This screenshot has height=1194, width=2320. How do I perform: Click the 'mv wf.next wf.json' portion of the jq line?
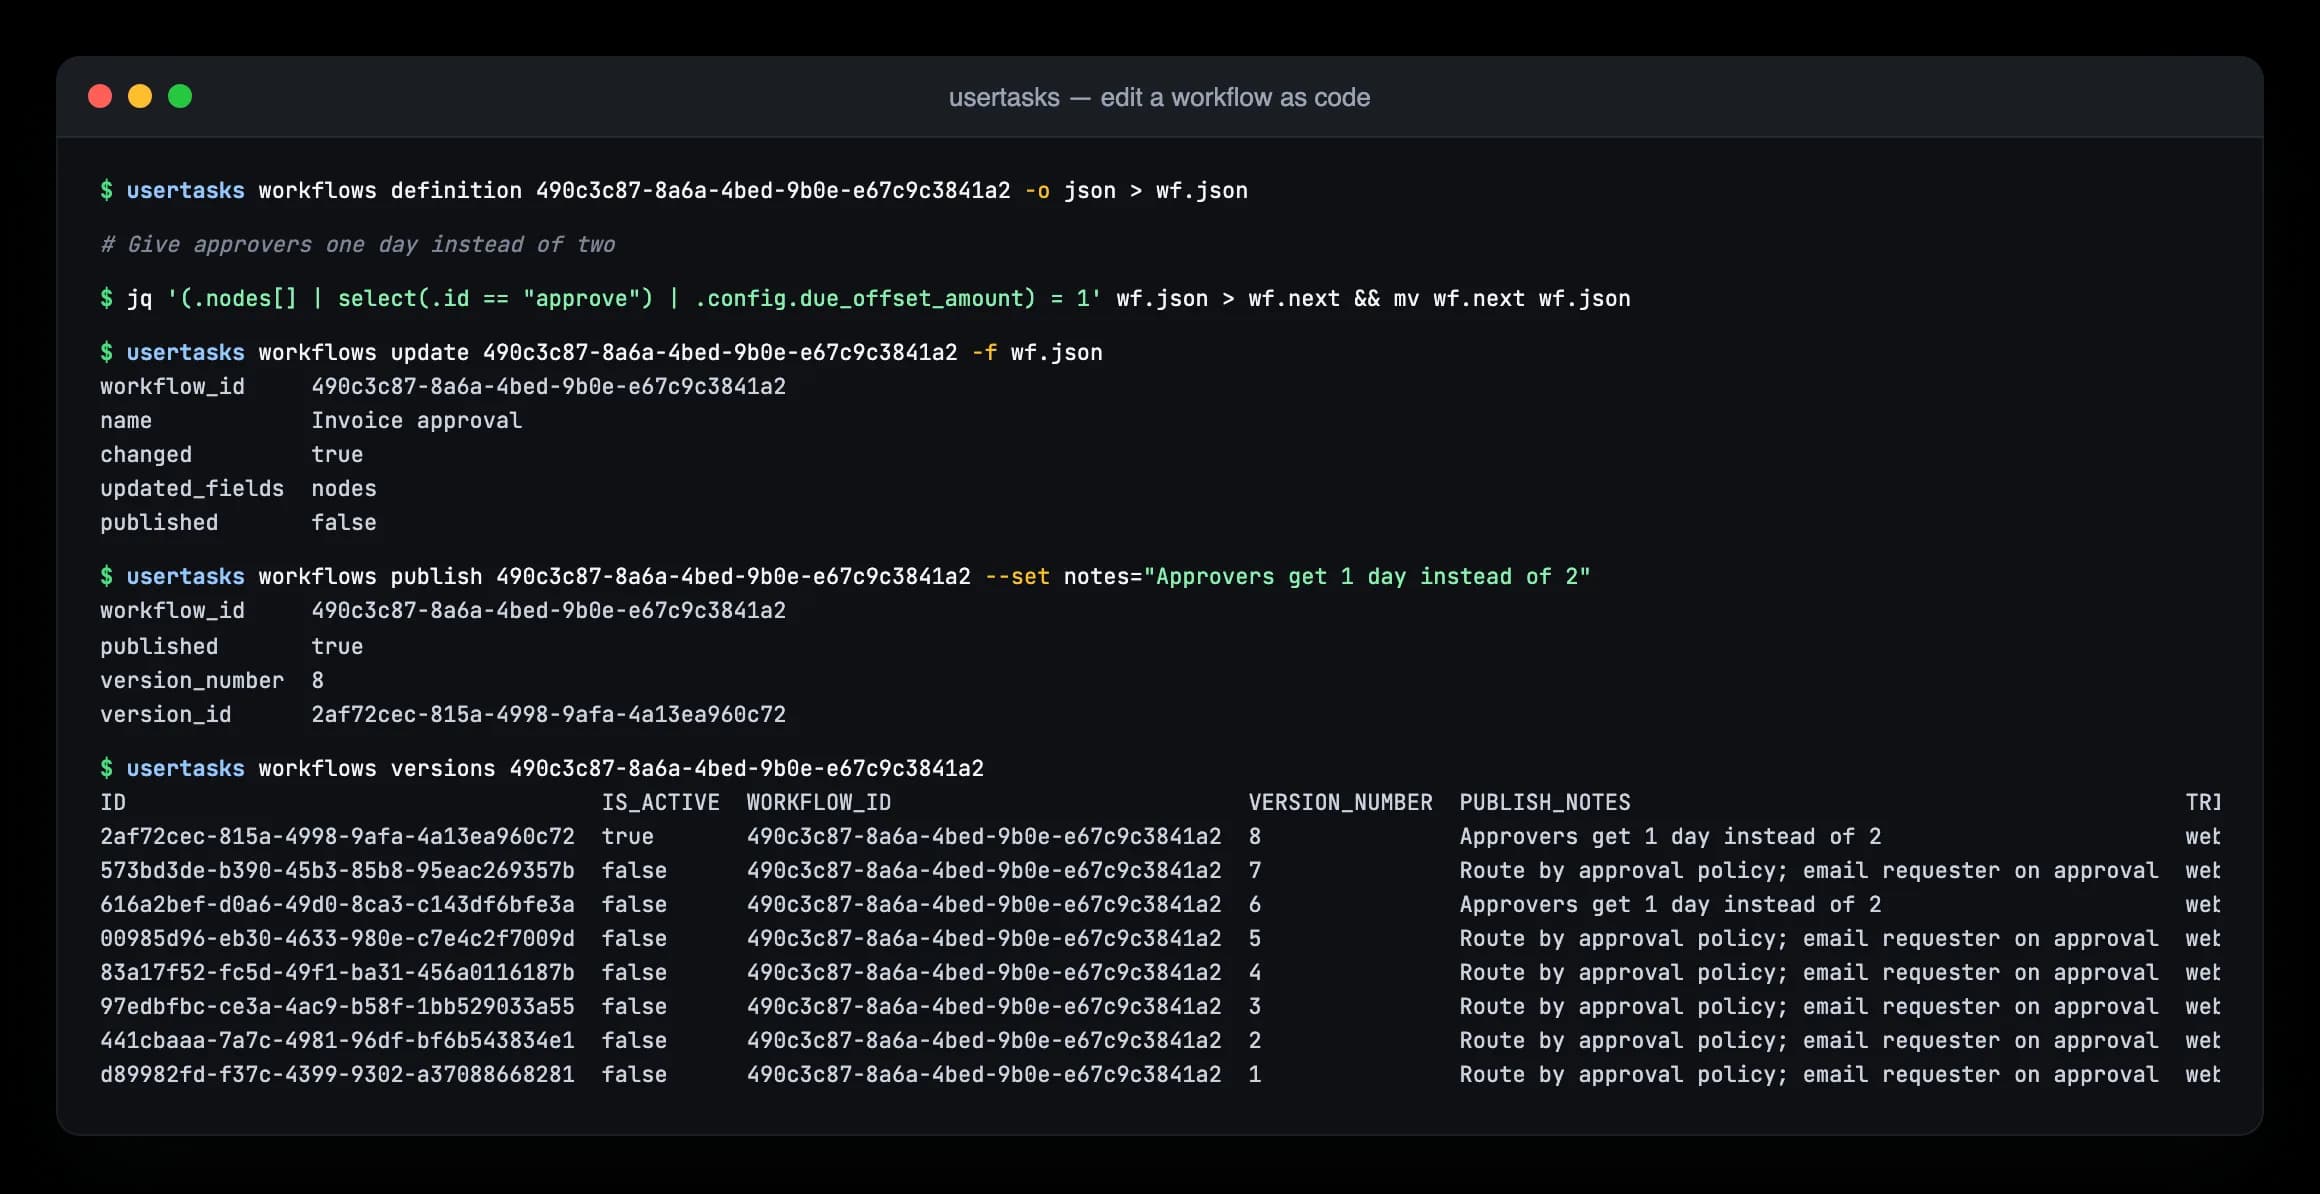[x=1512, y=298]
